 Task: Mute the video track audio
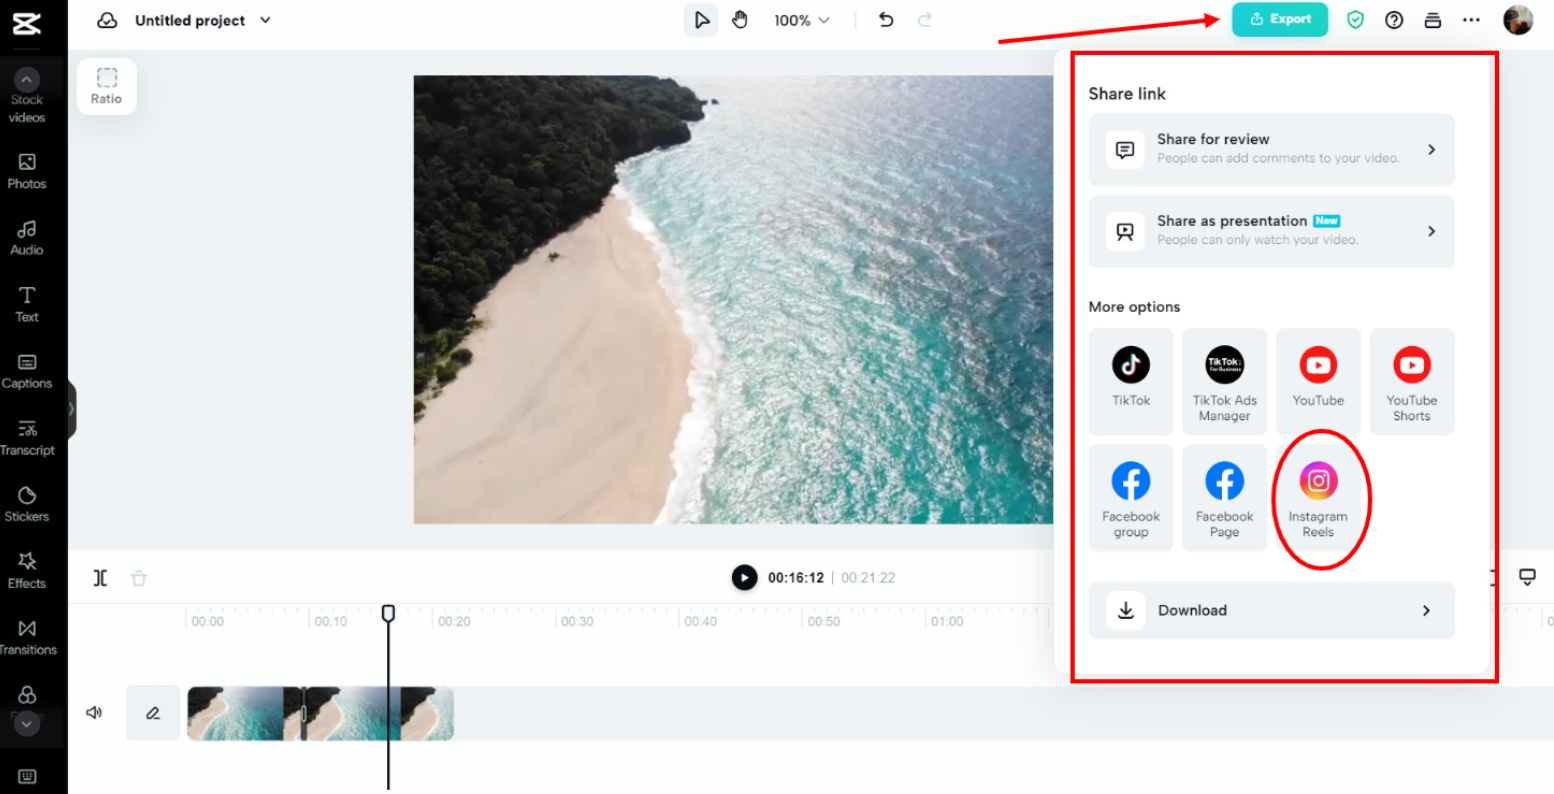pyautogui.click(x=94, y=712)
